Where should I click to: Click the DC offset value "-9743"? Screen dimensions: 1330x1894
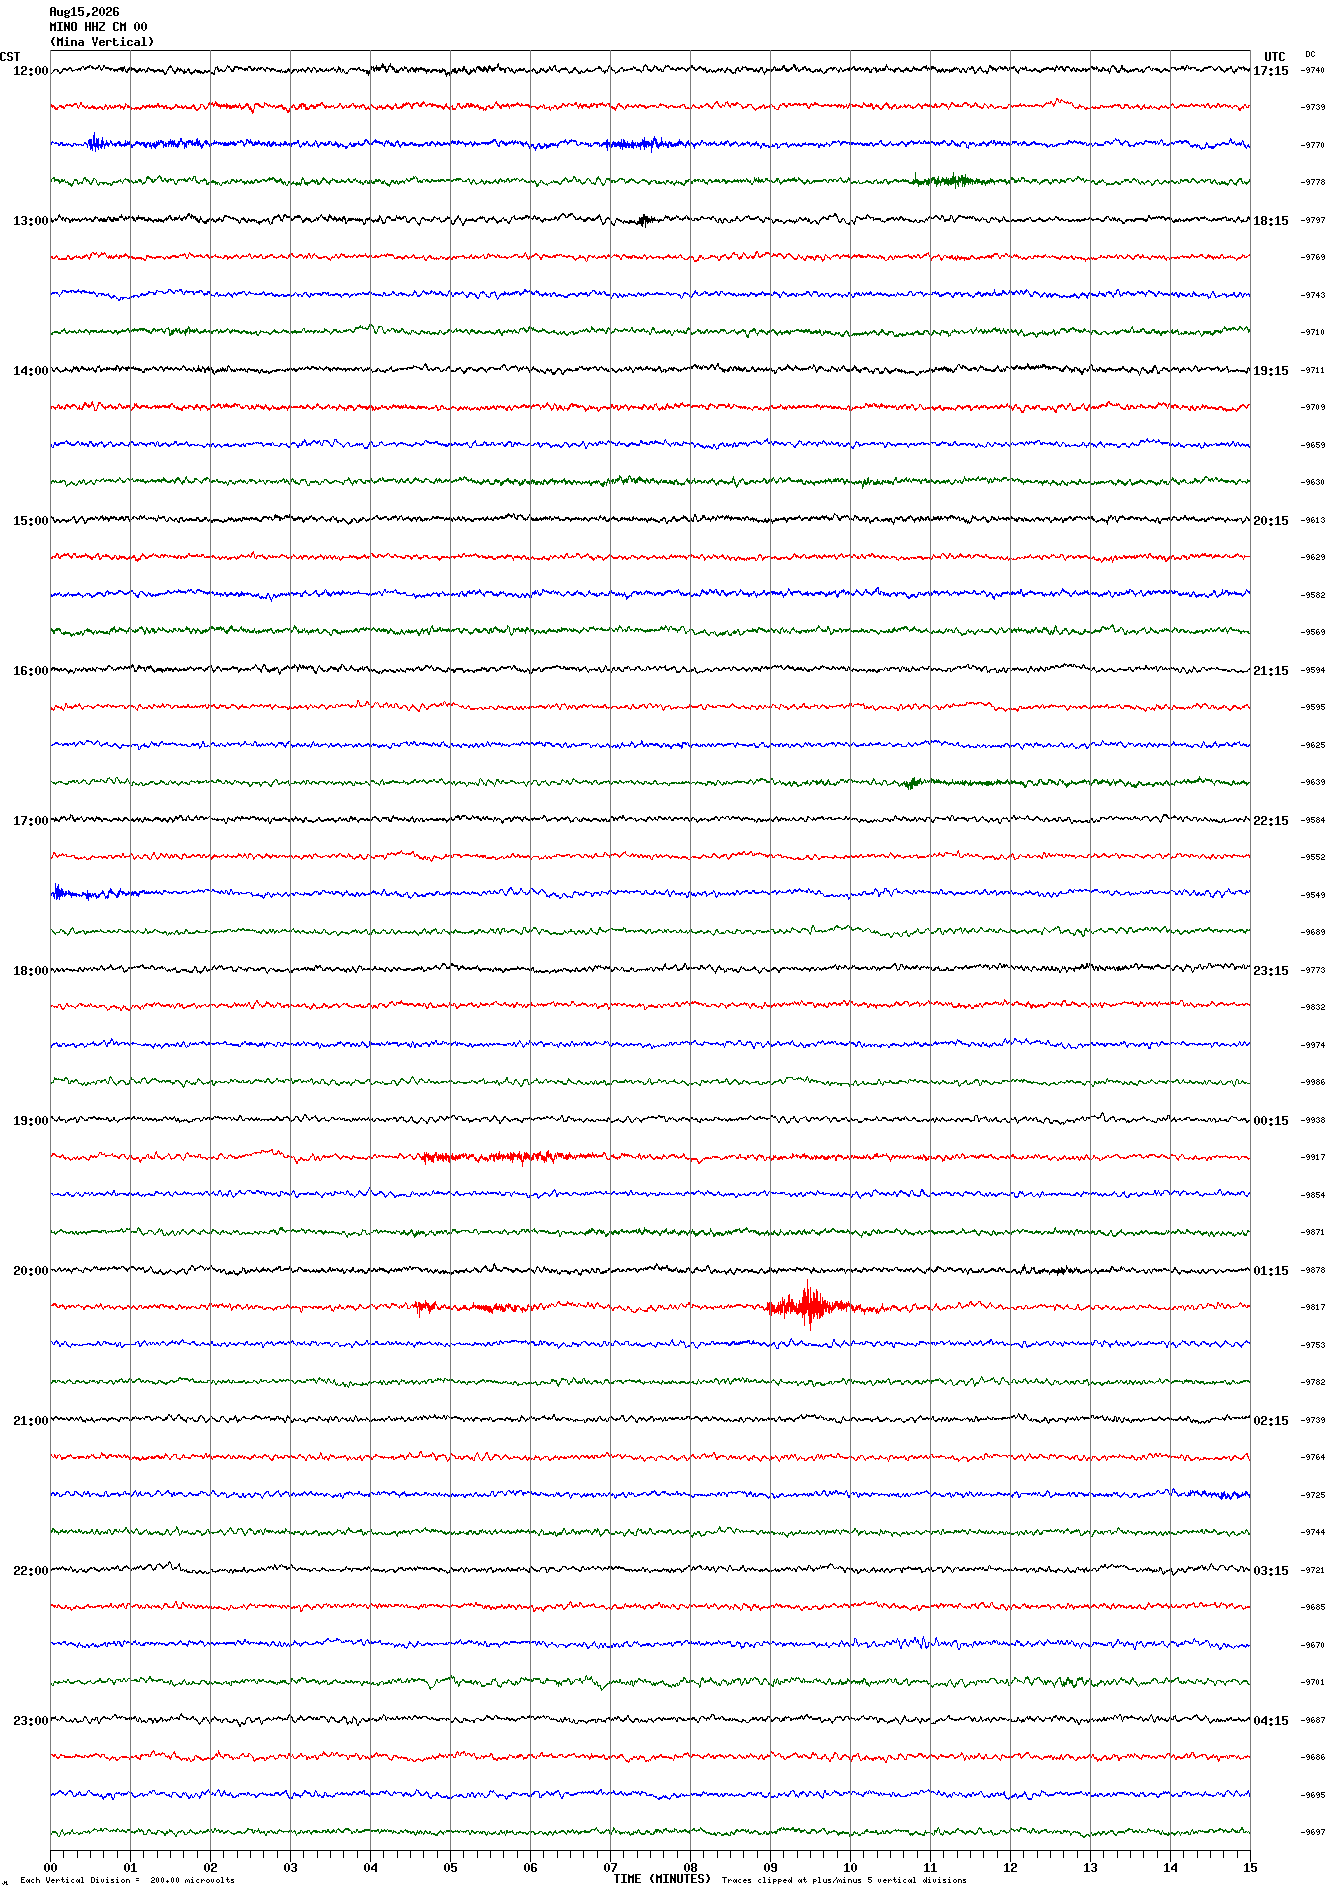(x=1313, y=295)
